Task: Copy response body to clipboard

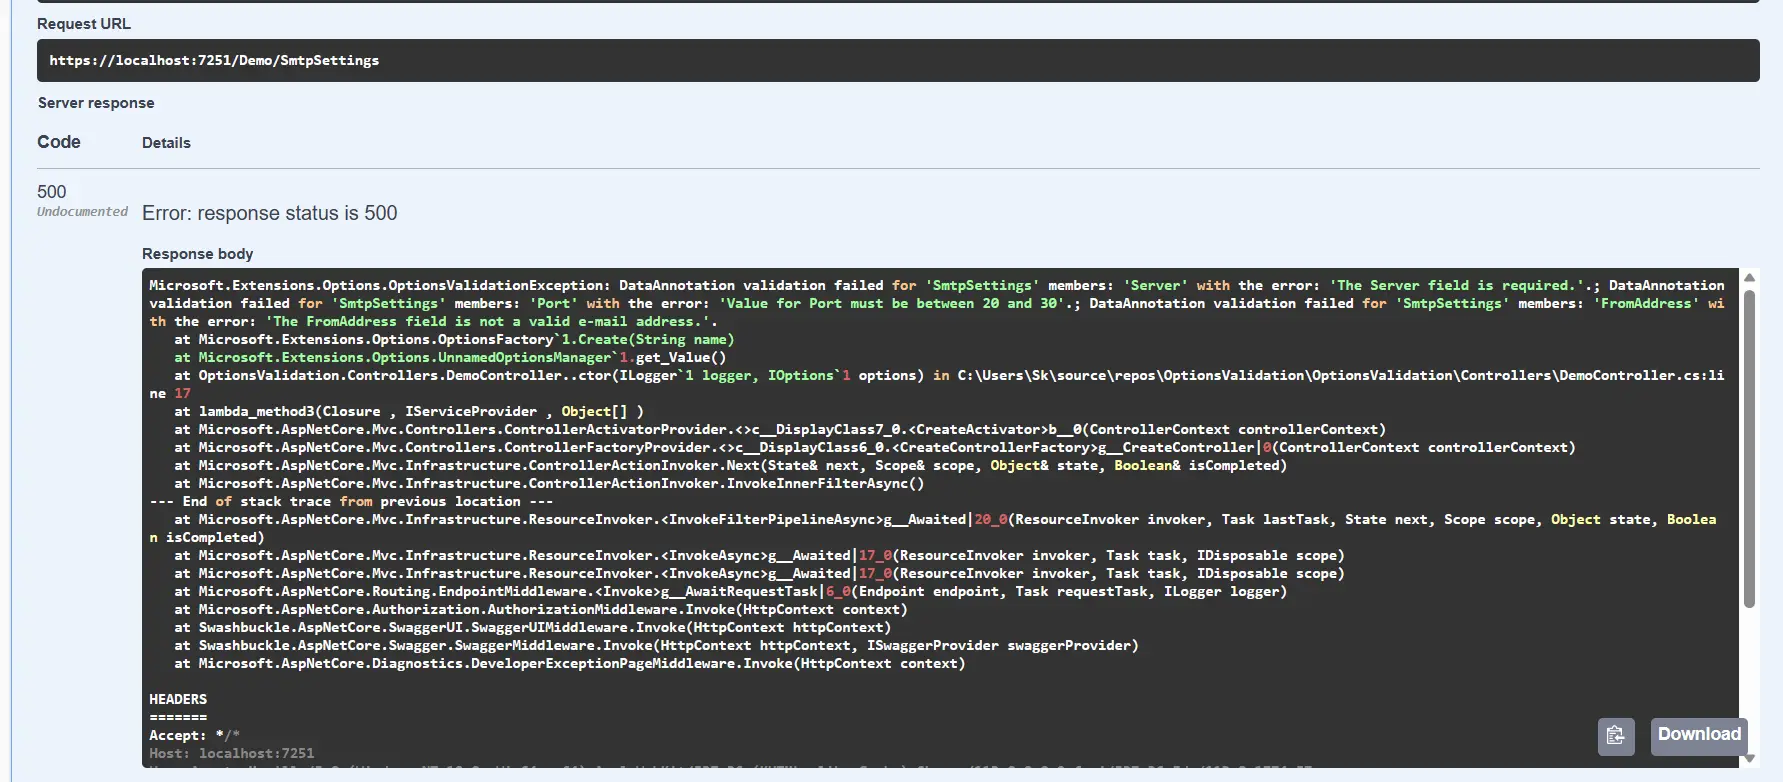Action: [1615, 736]
